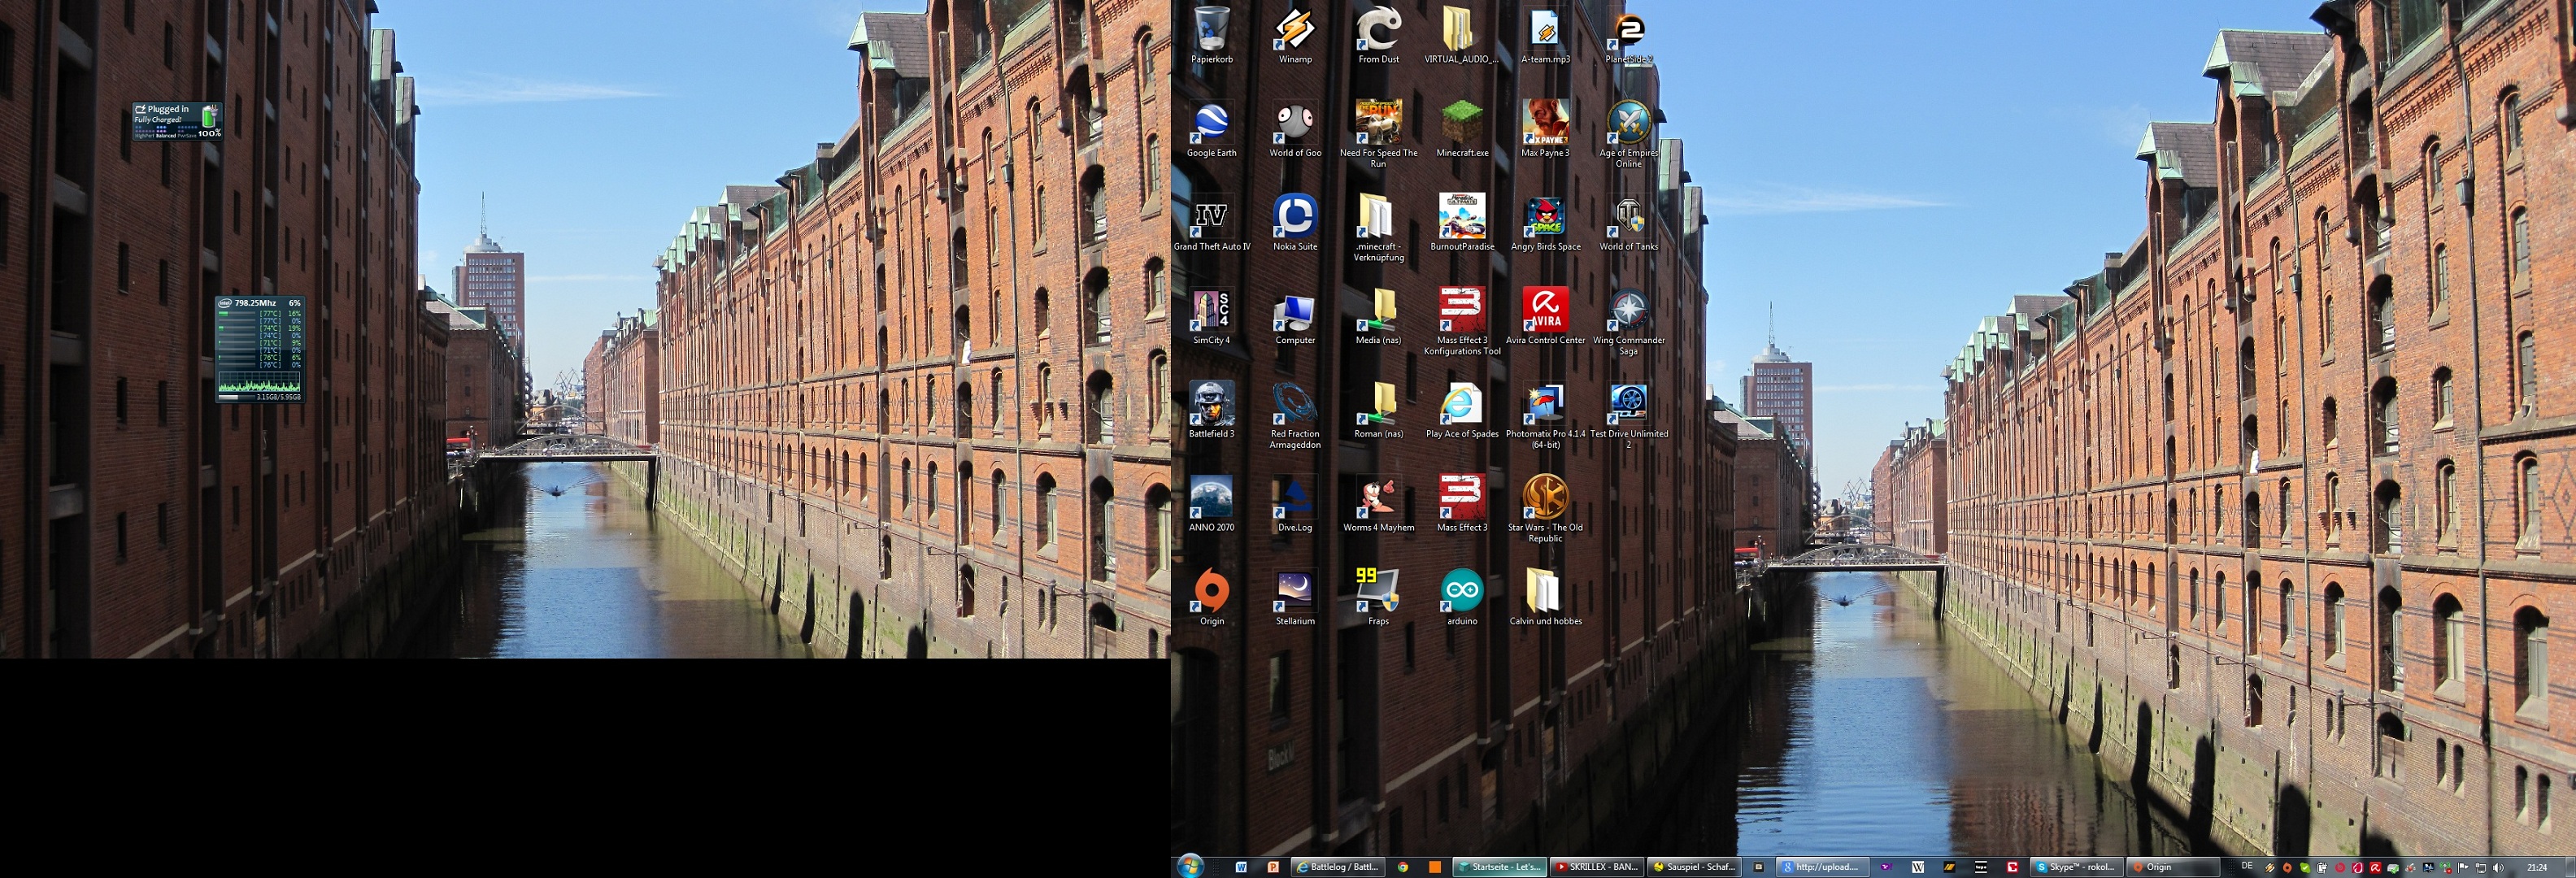Select the Fraps icon
The height and width of the screenshot is (878, 2576).
pos(1378,592)
